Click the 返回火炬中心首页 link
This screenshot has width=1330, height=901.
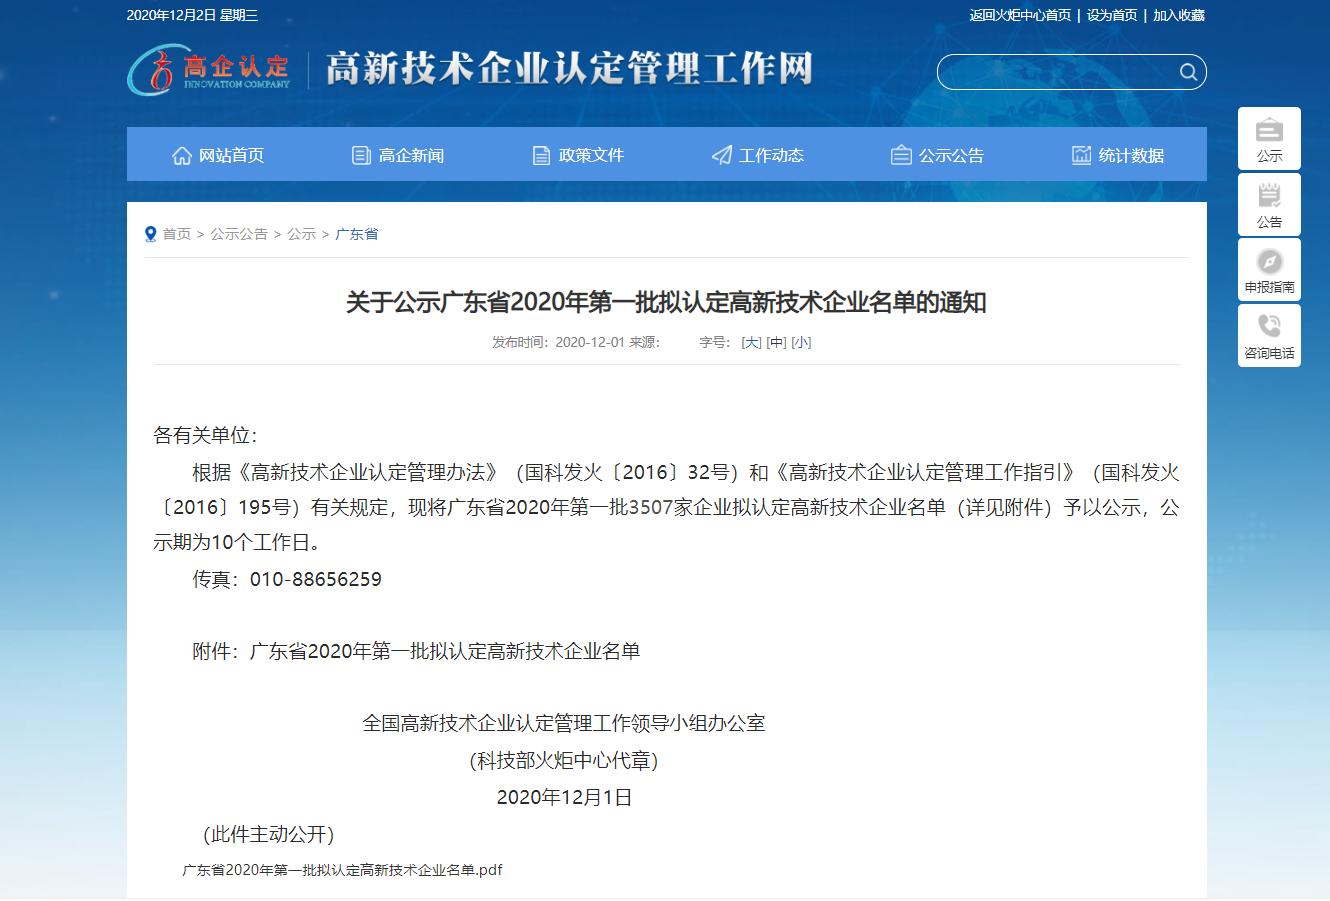[1020, 15]
